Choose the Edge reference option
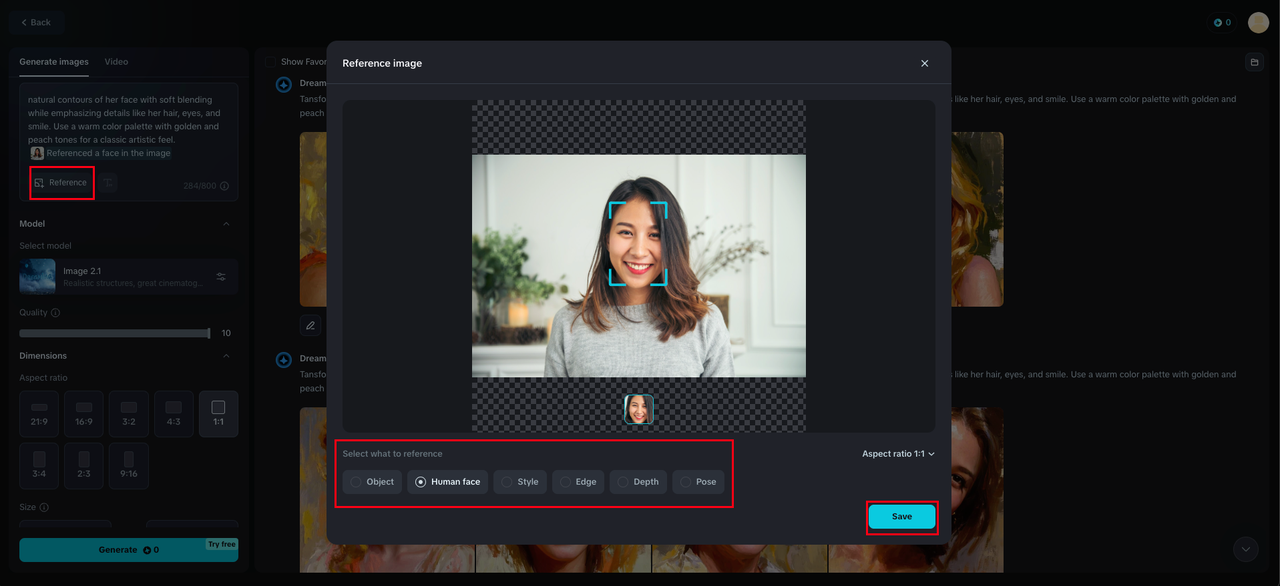This screenshot has height=586, width=1280. (578, 482)
